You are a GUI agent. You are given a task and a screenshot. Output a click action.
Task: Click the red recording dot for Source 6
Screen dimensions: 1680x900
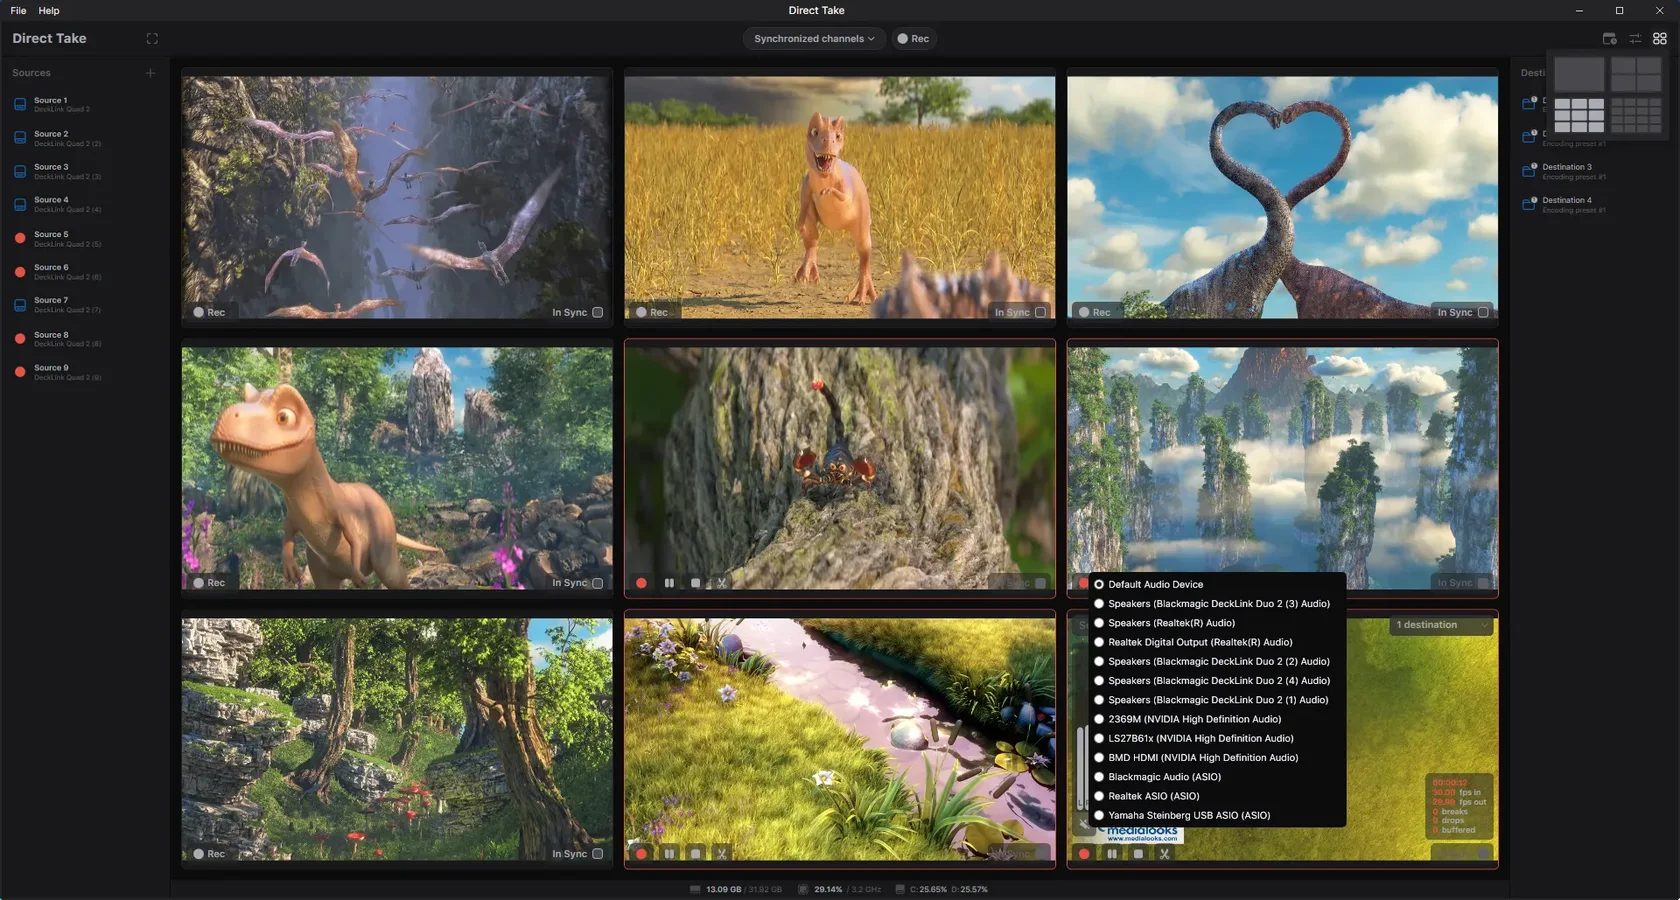(x=20, y=272)
